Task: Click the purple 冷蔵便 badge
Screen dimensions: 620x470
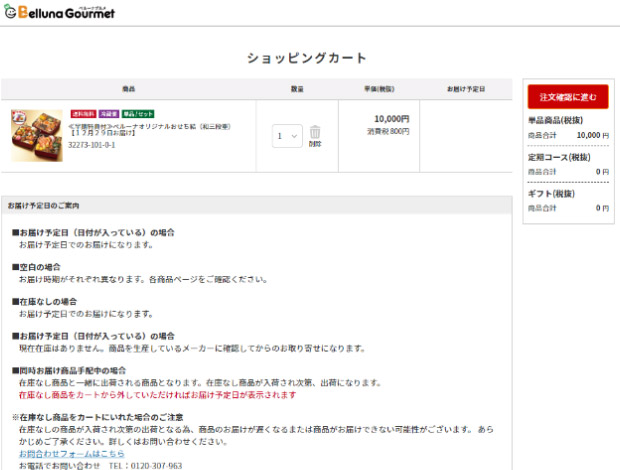Action: pos(108,114)
